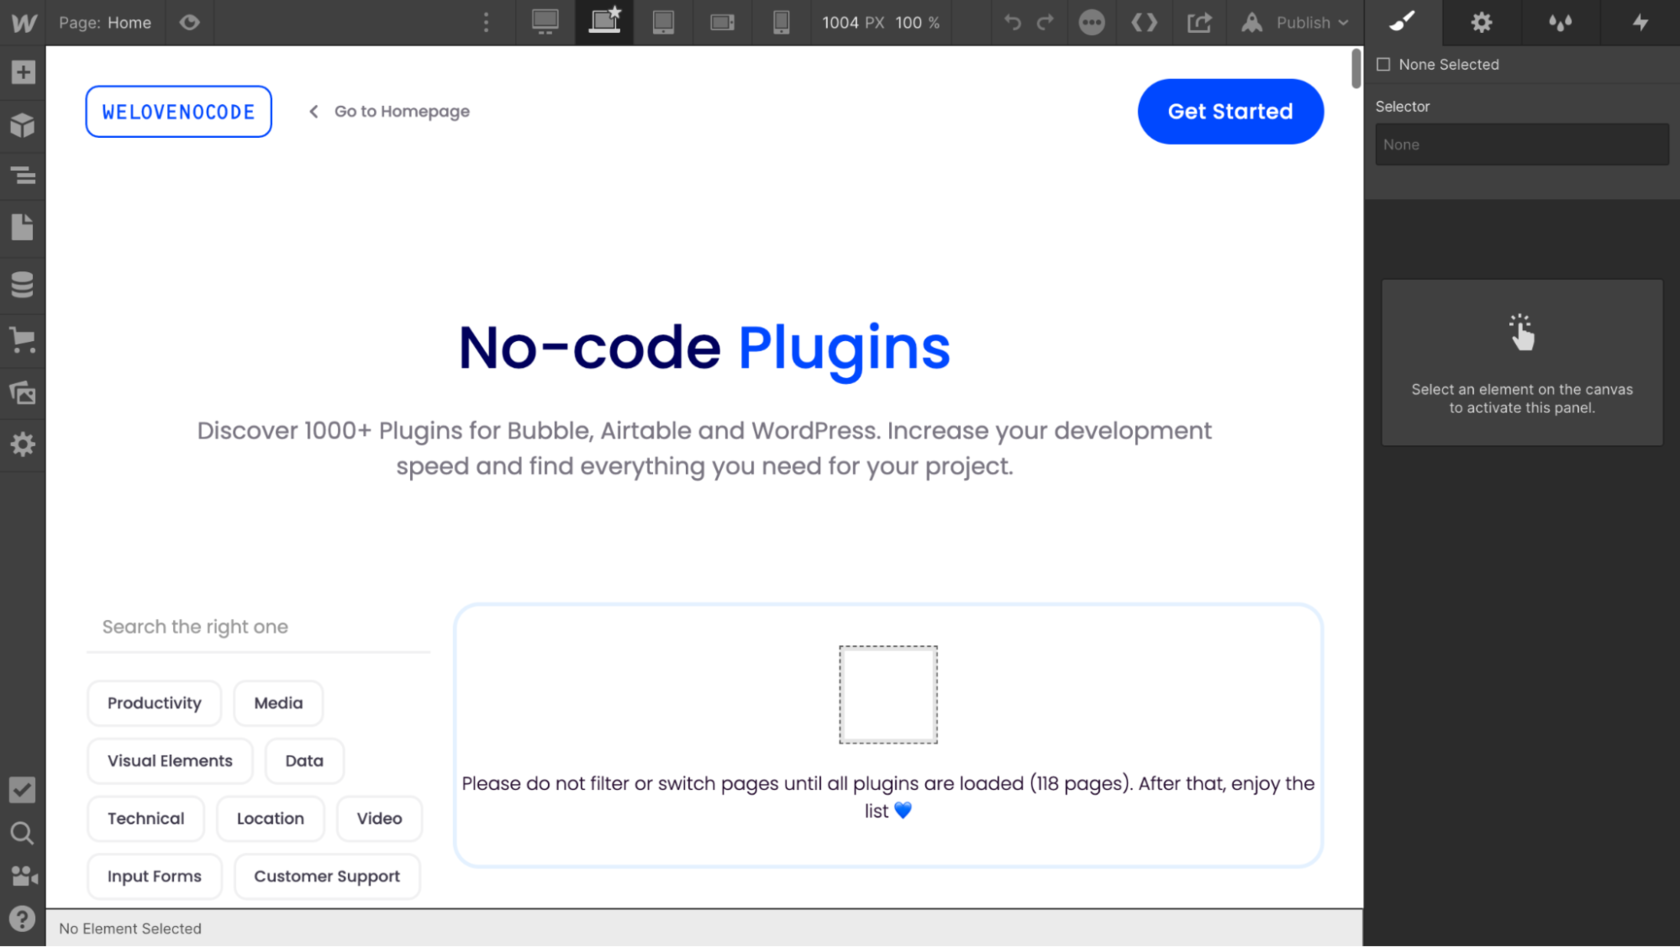Click the undo arrow
This screenshot has height=947, width=1680.
(1012, 22)
